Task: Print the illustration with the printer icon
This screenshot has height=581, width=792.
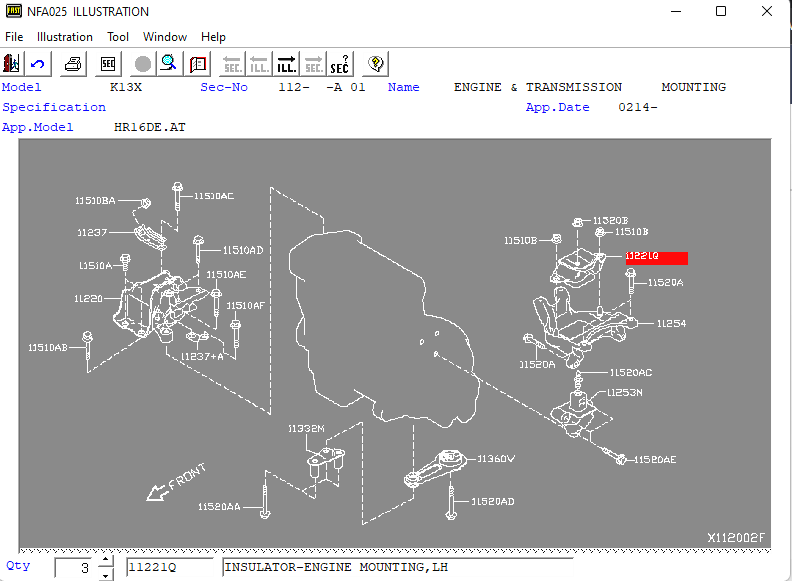Action: tap(73, 64)
